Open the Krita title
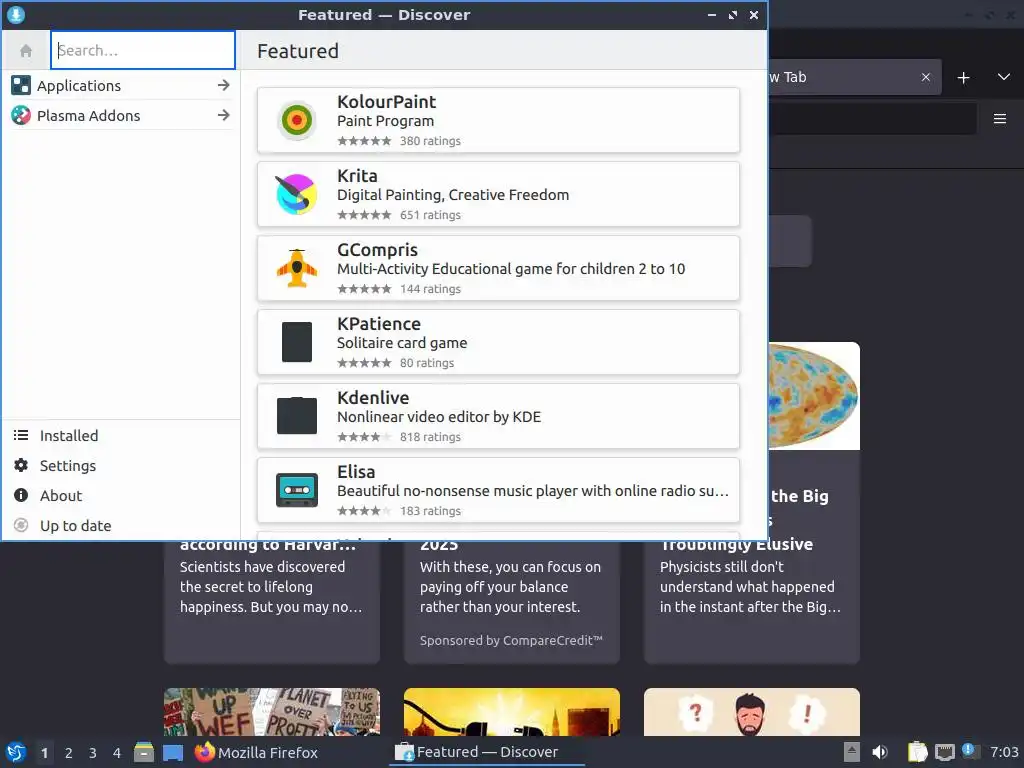The height and width of the screenshot is (768, 1024). [x=357, y=176]
